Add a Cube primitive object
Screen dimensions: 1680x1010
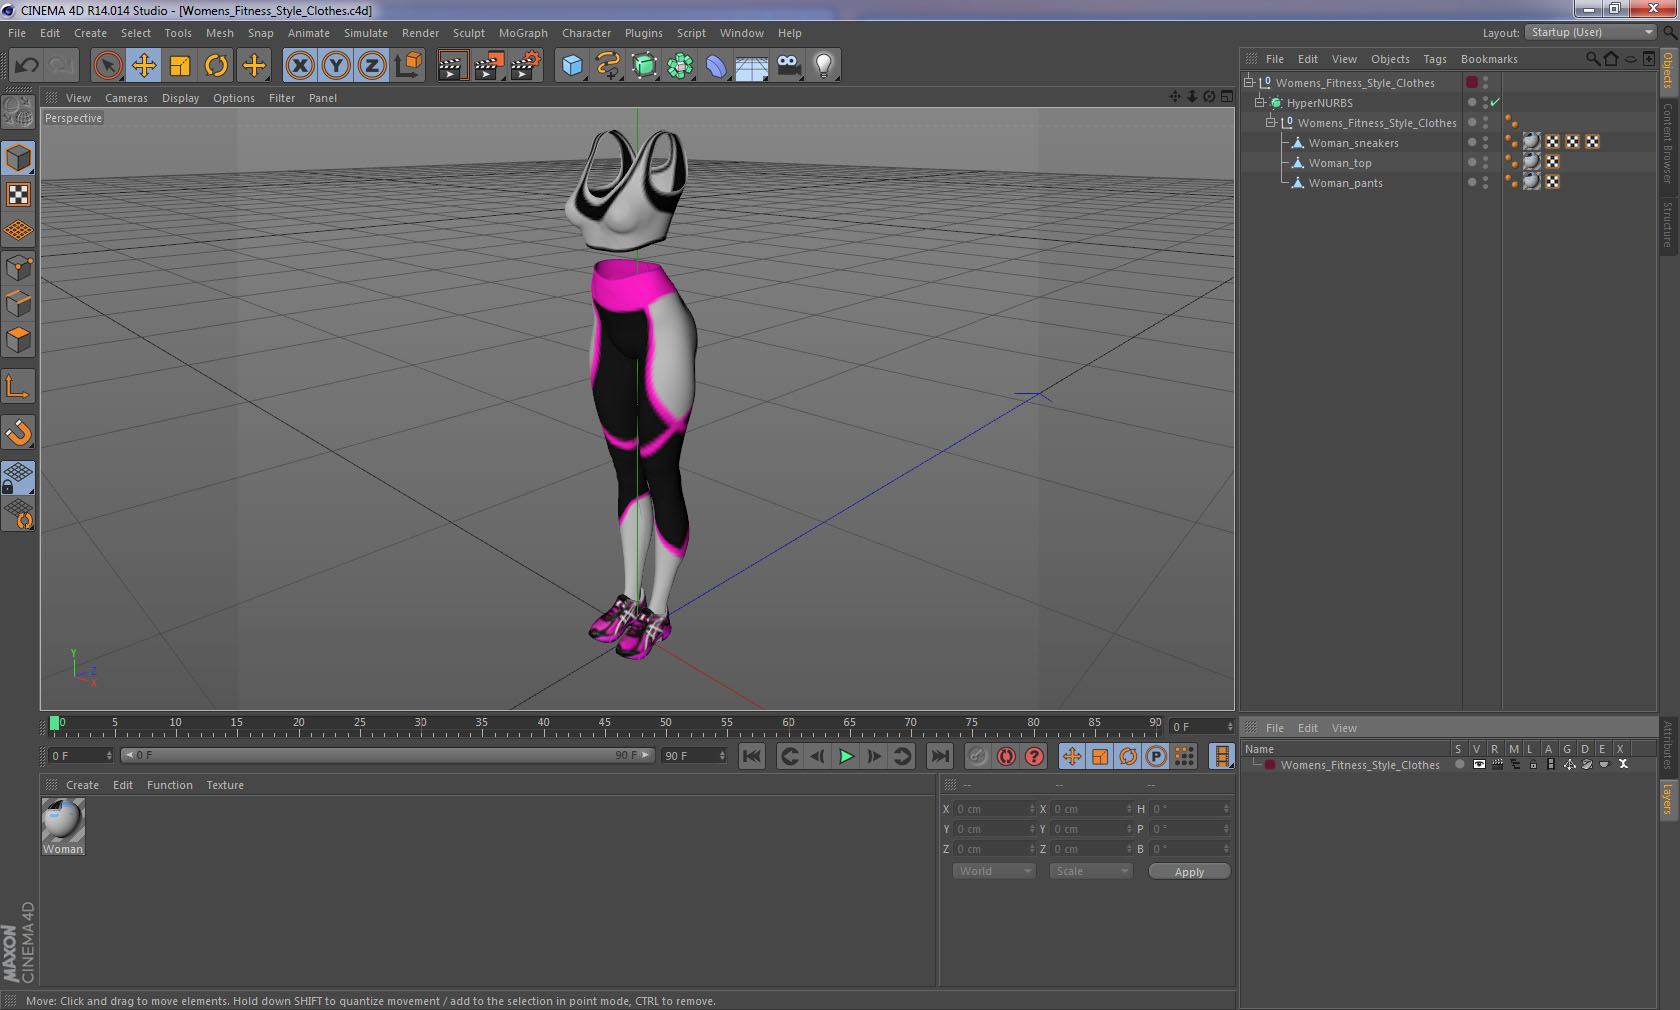point(572,66)
